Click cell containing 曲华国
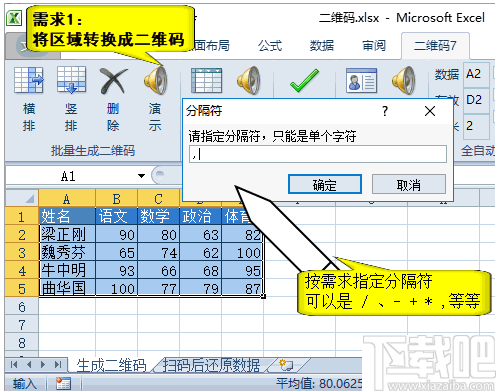 point(67,288)
